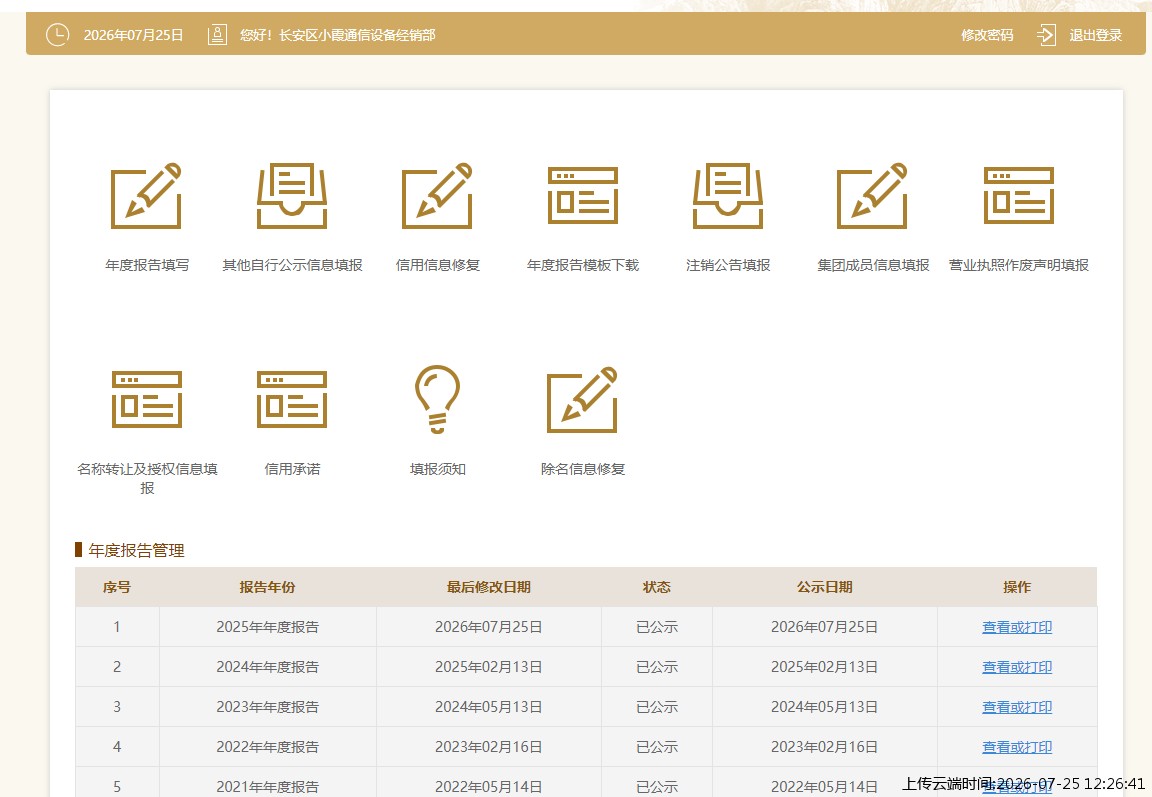
Task: Open 营业执照作废声明填报 icon
Action: coord(1018,195)
